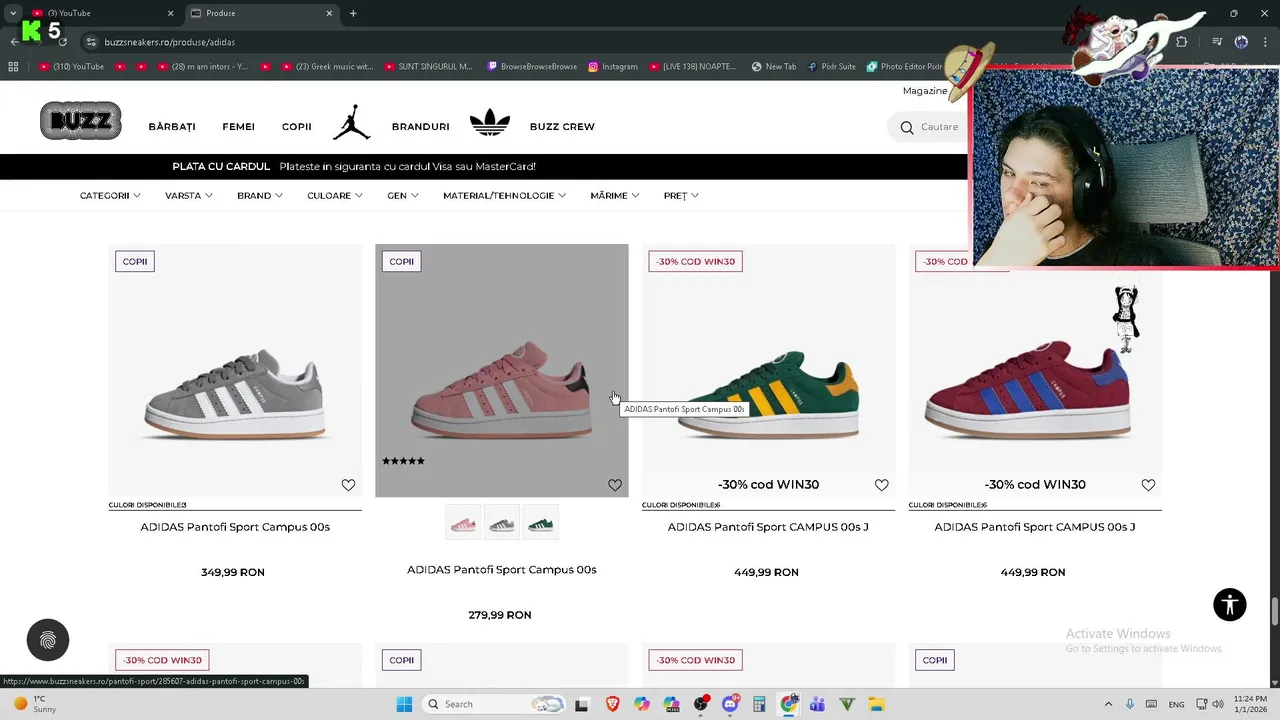Viewport: 1280px width, 720px height.
Task: Launch Brave browser from taskbar
Action: pyautogui.click(x=612, y=704)
